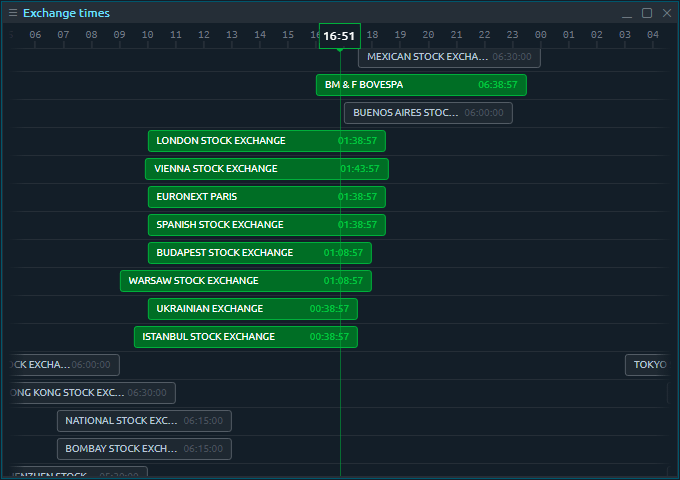
Task: Minimize the Exchange times panel
Action: pyautogui.click(x=627, y=13)
